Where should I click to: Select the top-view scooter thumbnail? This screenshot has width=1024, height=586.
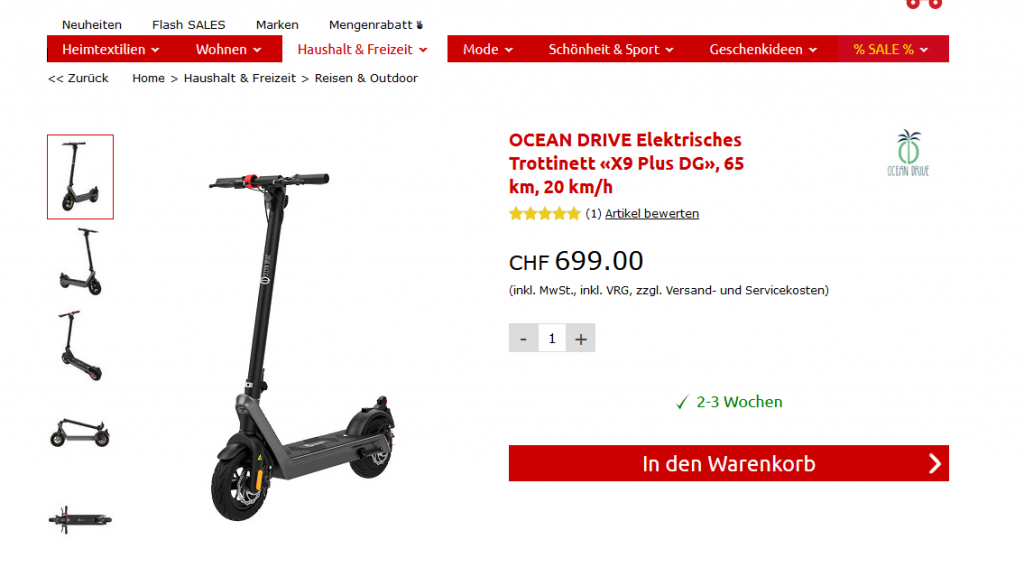click(80, 520)
